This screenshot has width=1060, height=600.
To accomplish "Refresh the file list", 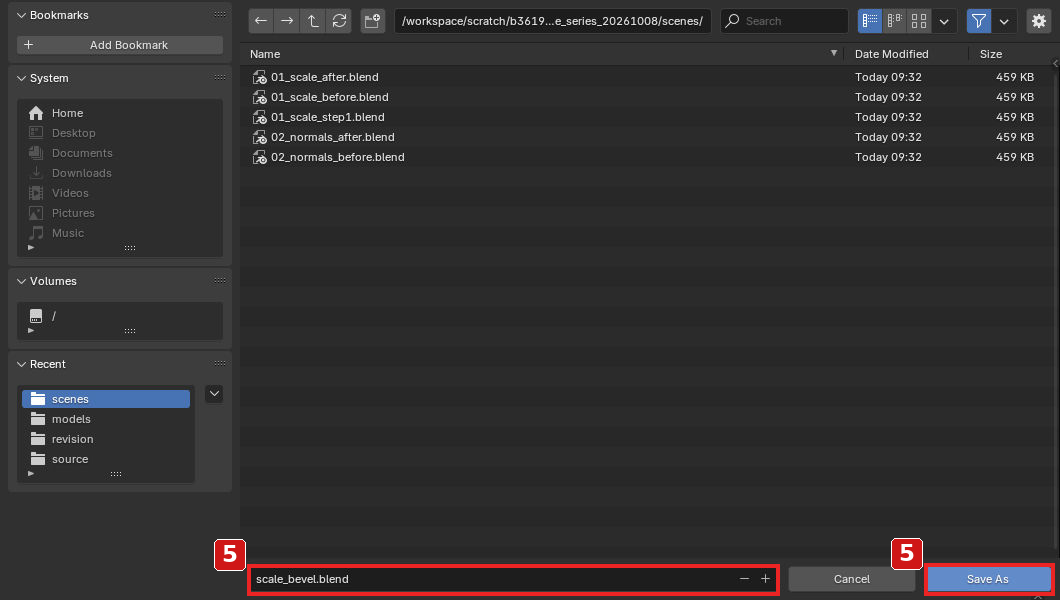I will 339,21.
